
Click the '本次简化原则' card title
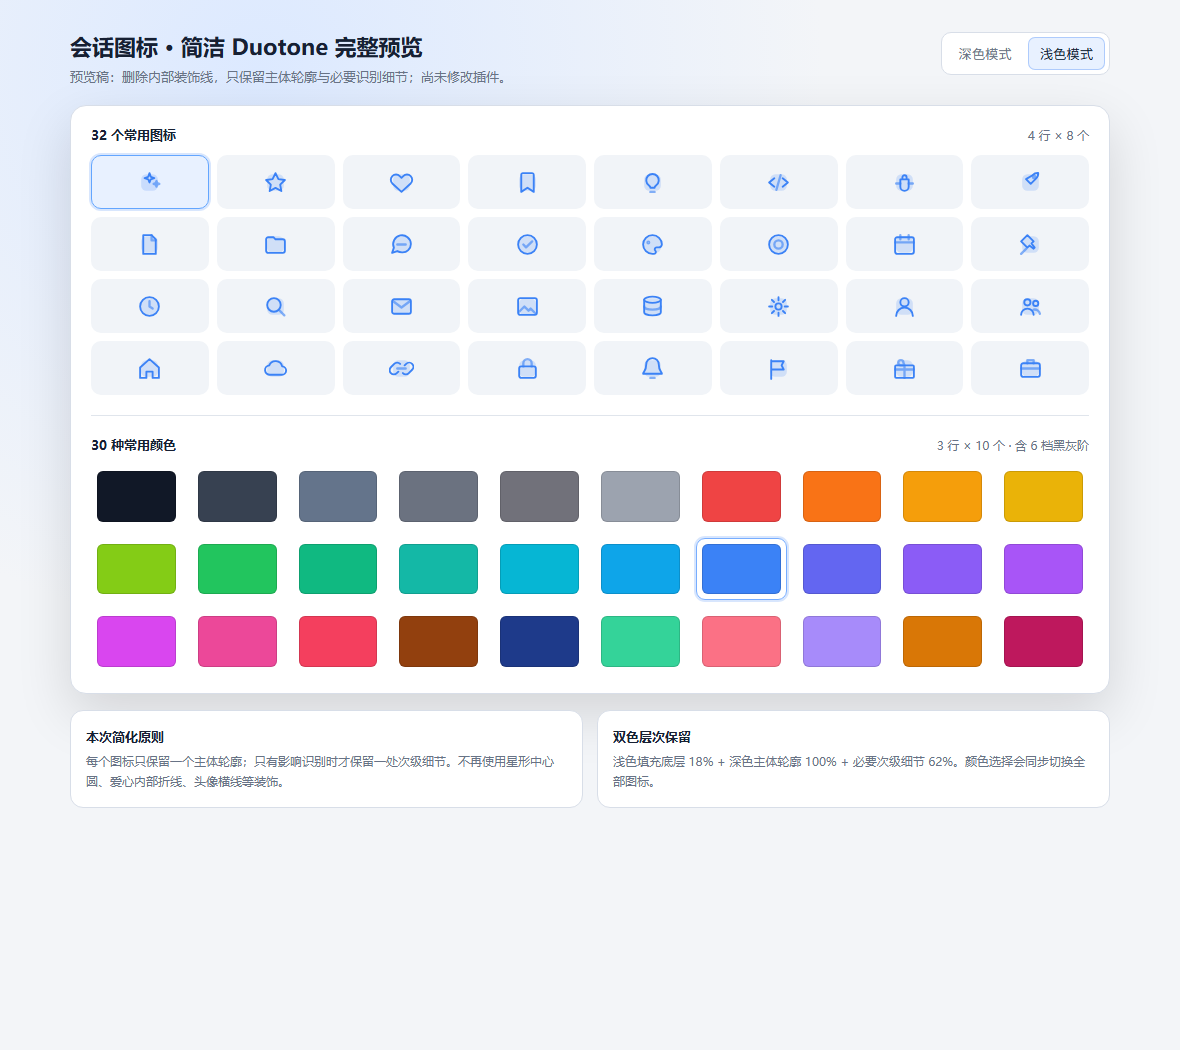(125, 737)
